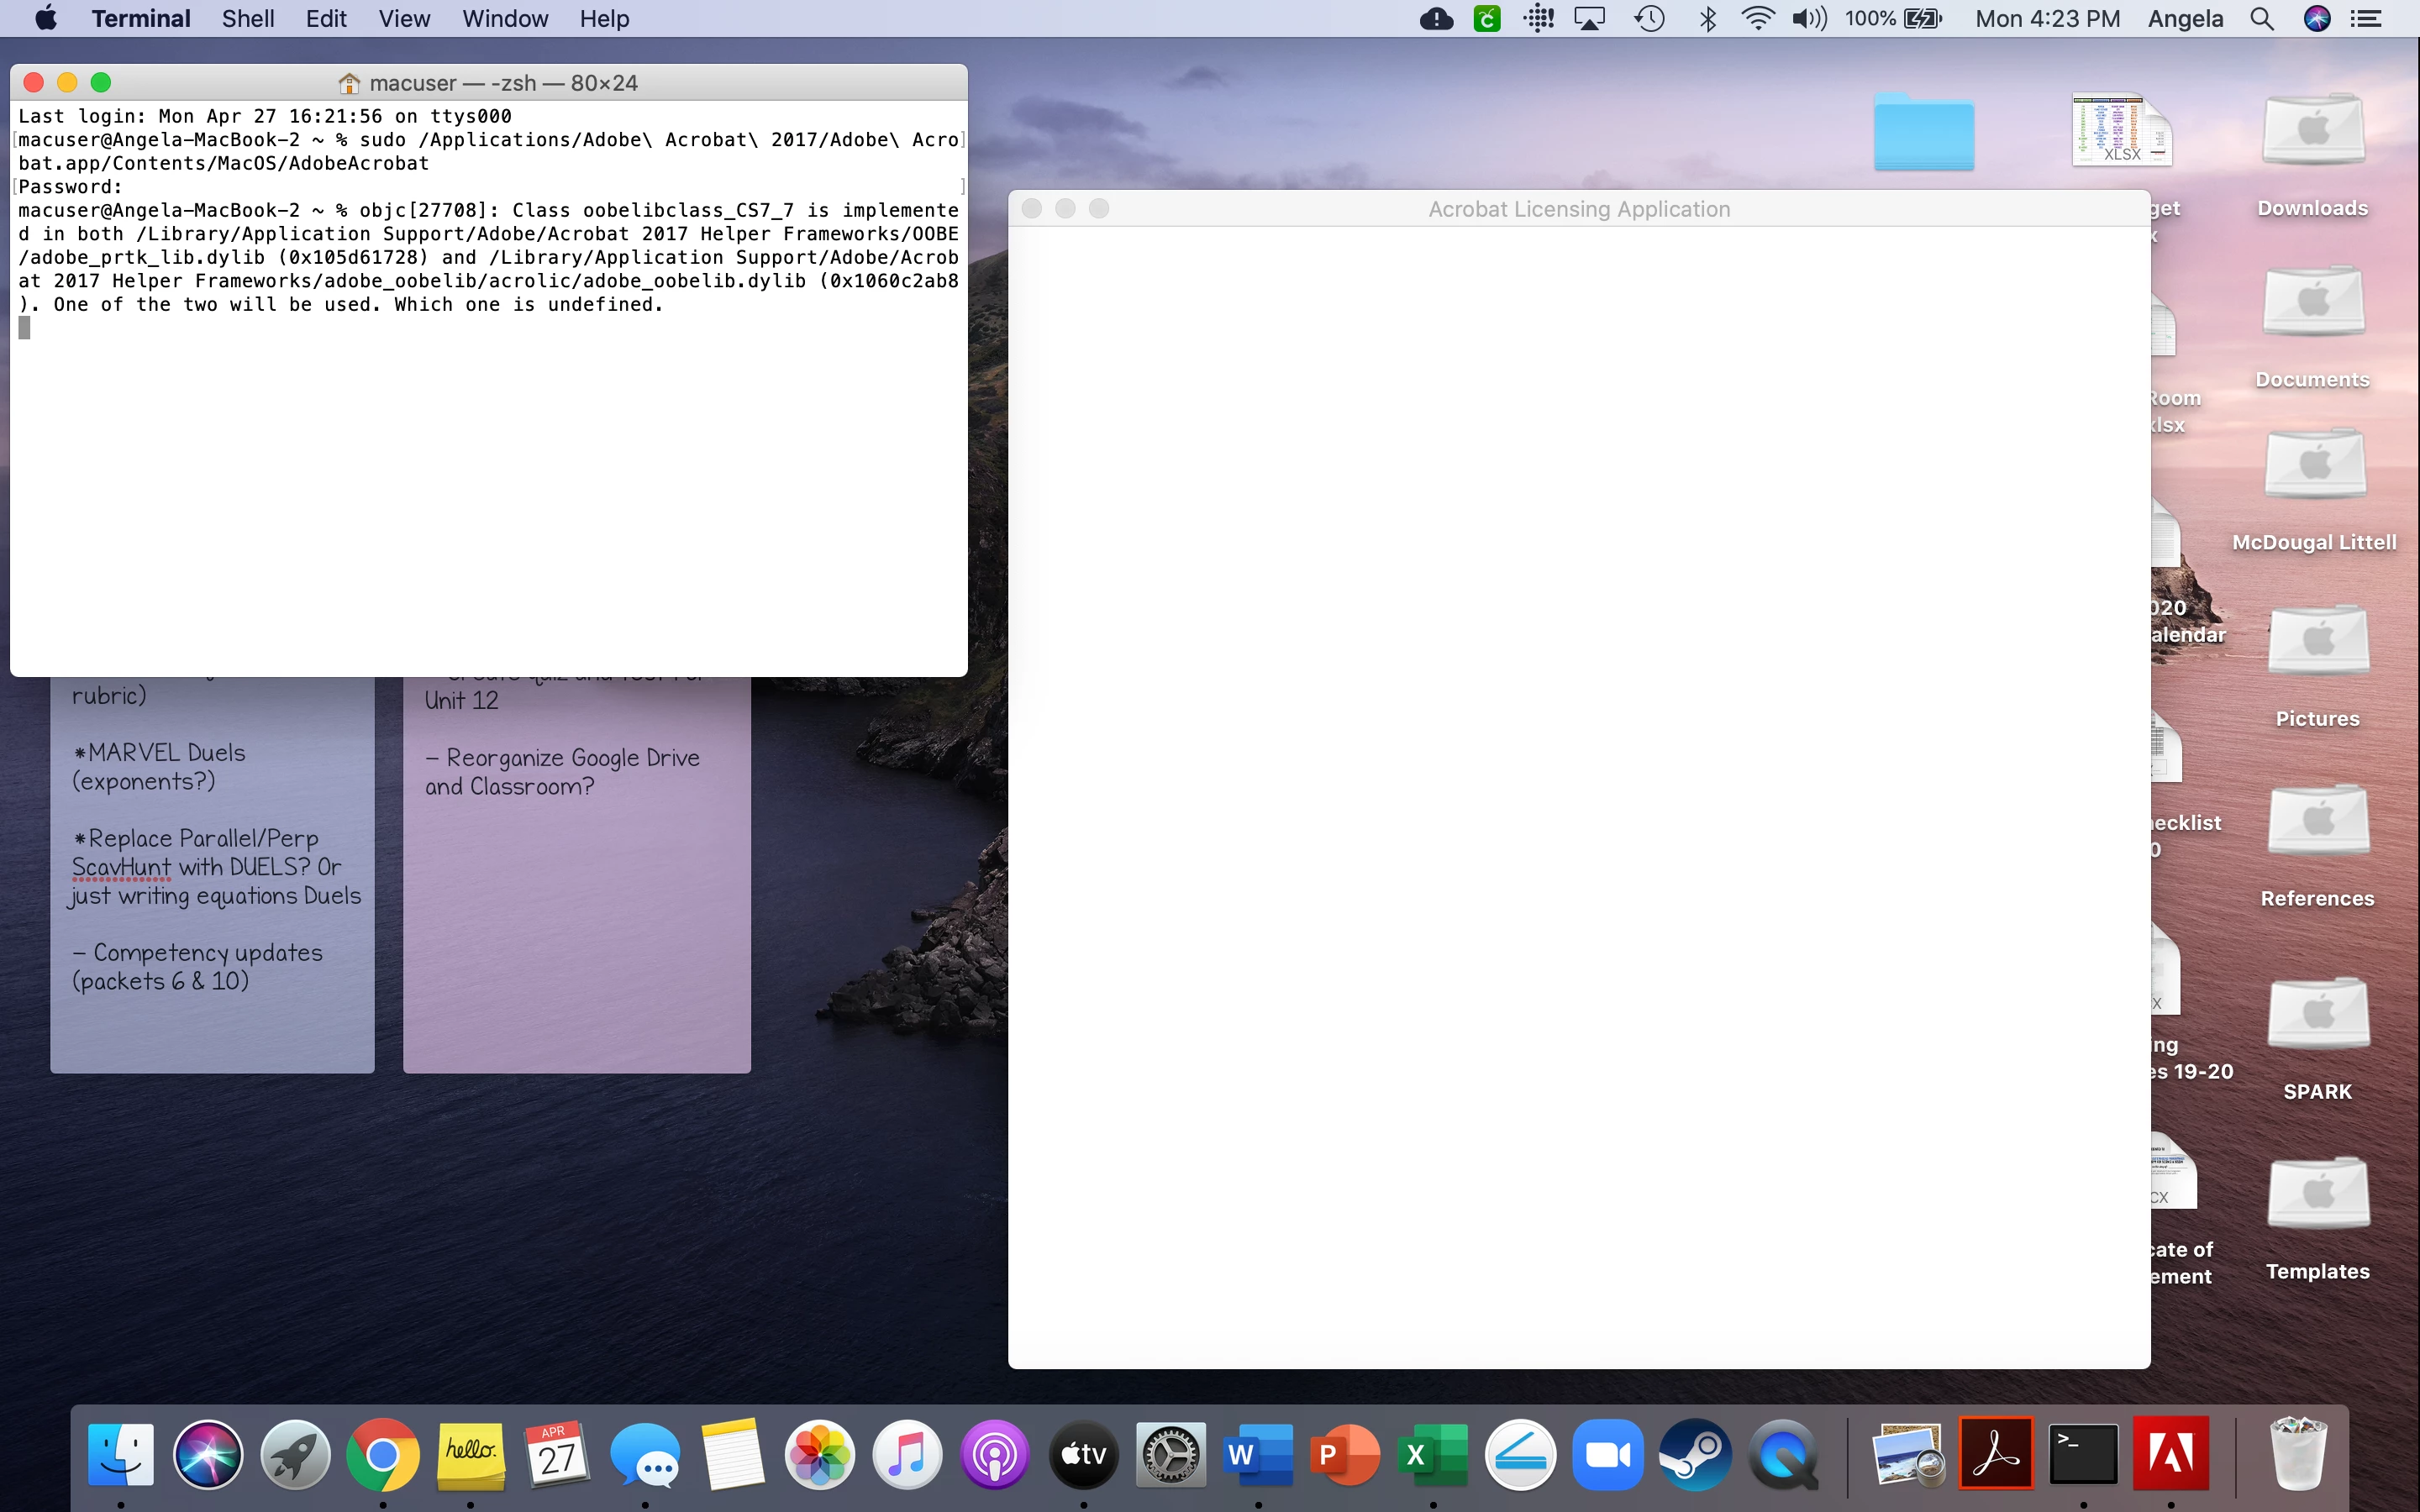Viewport: 2420px width, 1512px height.
Task: Open Spotlight search magnifier
Action: [x=2262, y=19]
